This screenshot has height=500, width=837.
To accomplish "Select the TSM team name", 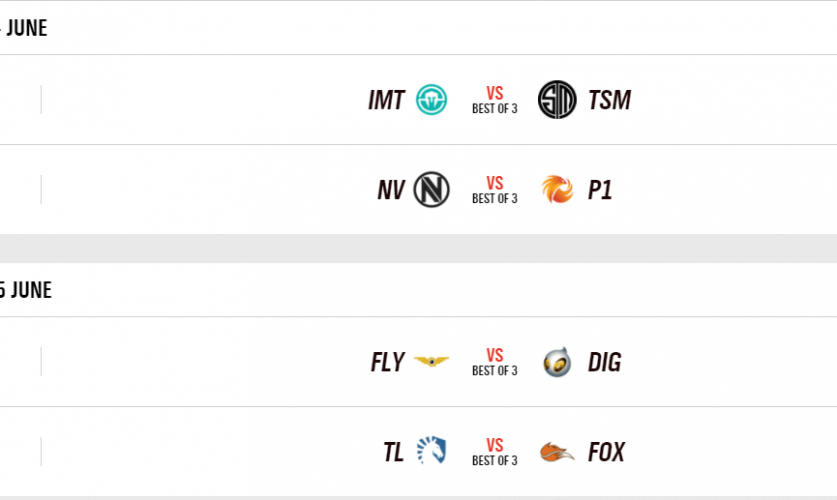I will point(609,100).
